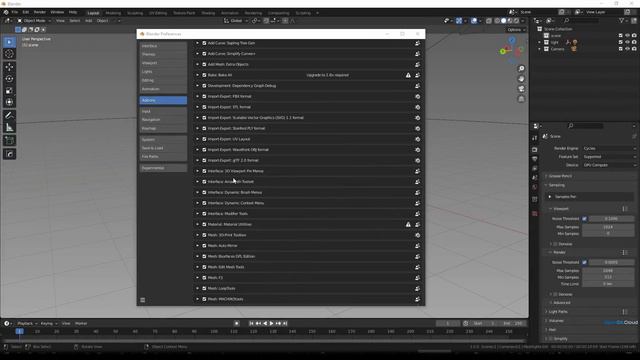Screen dimensions: 640x360
Task: Click play animation button in timeline
Action: (x=271, y=324)
